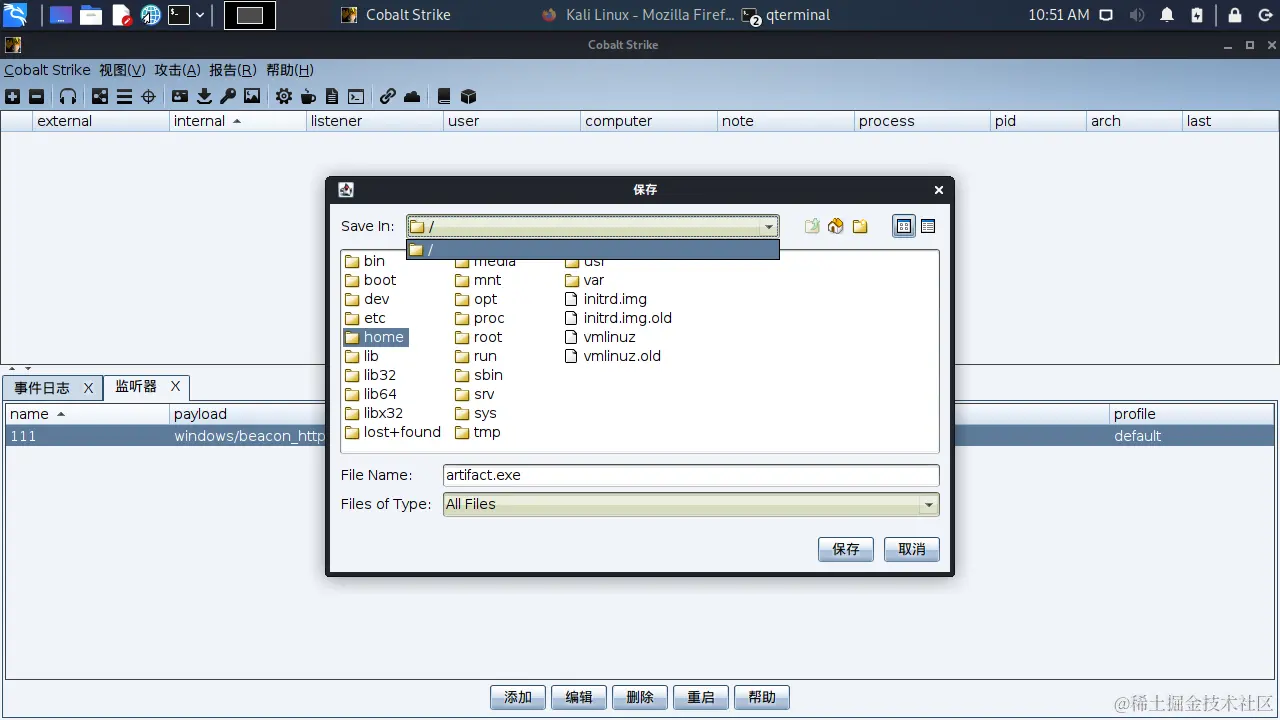Click the gear Generate Executable icon

pyautogui.click(x=284, y=97)
